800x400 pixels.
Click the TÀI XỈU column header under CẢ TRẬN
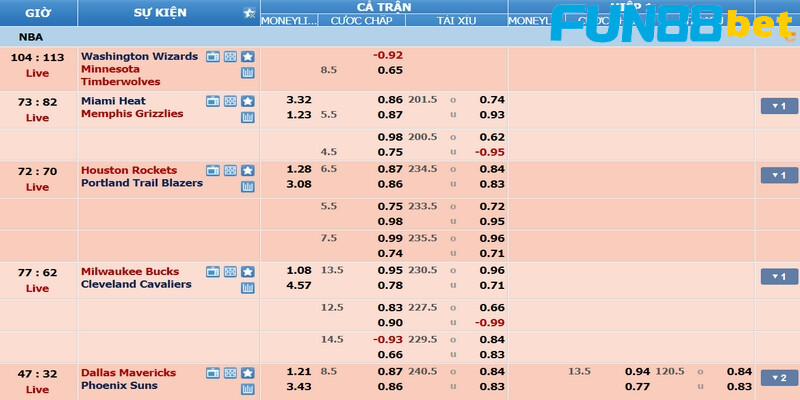tap(457, 20)
